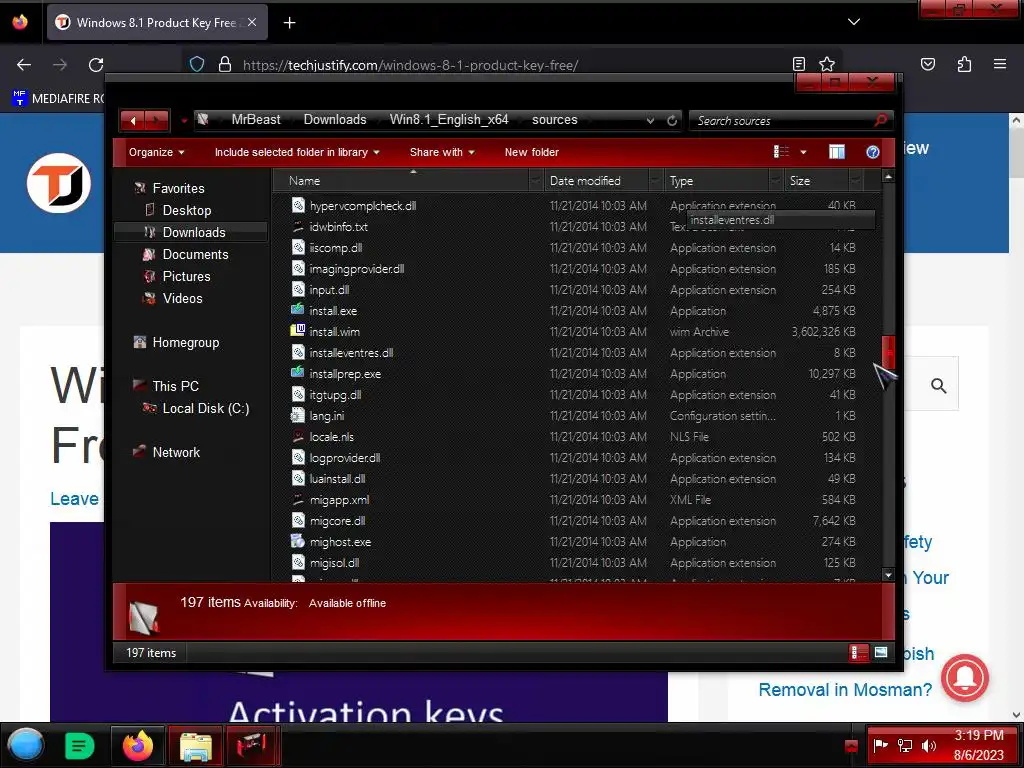
Task: Open the Share with menu
Action: pyautogui.click(x=442, y=152)
